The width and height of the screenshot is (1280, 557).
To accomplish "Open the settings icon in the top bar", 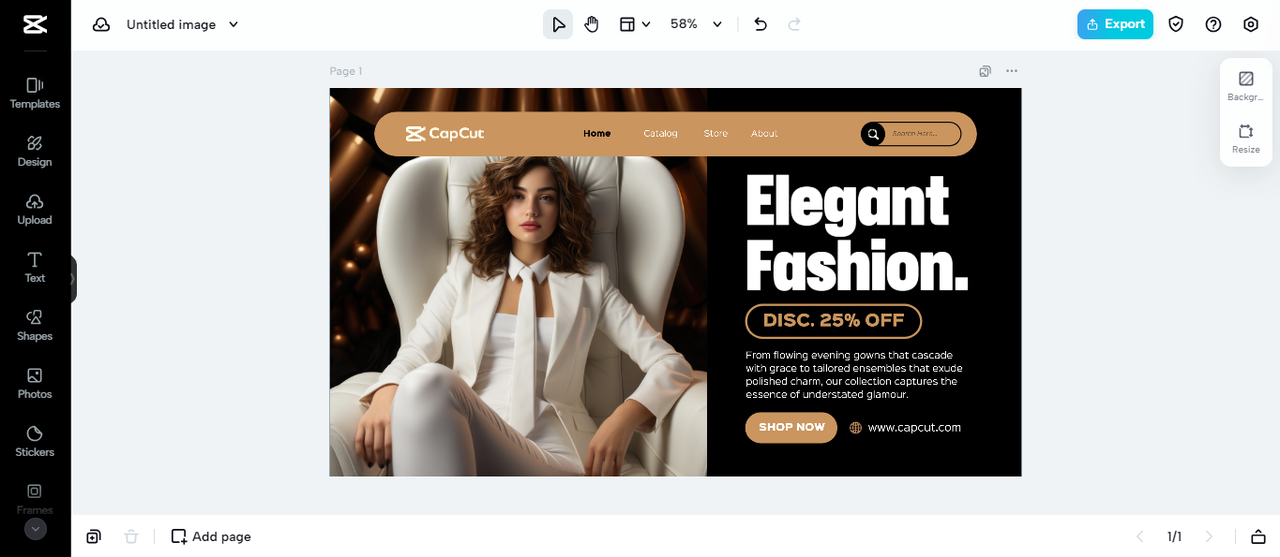I will 1251,24.
